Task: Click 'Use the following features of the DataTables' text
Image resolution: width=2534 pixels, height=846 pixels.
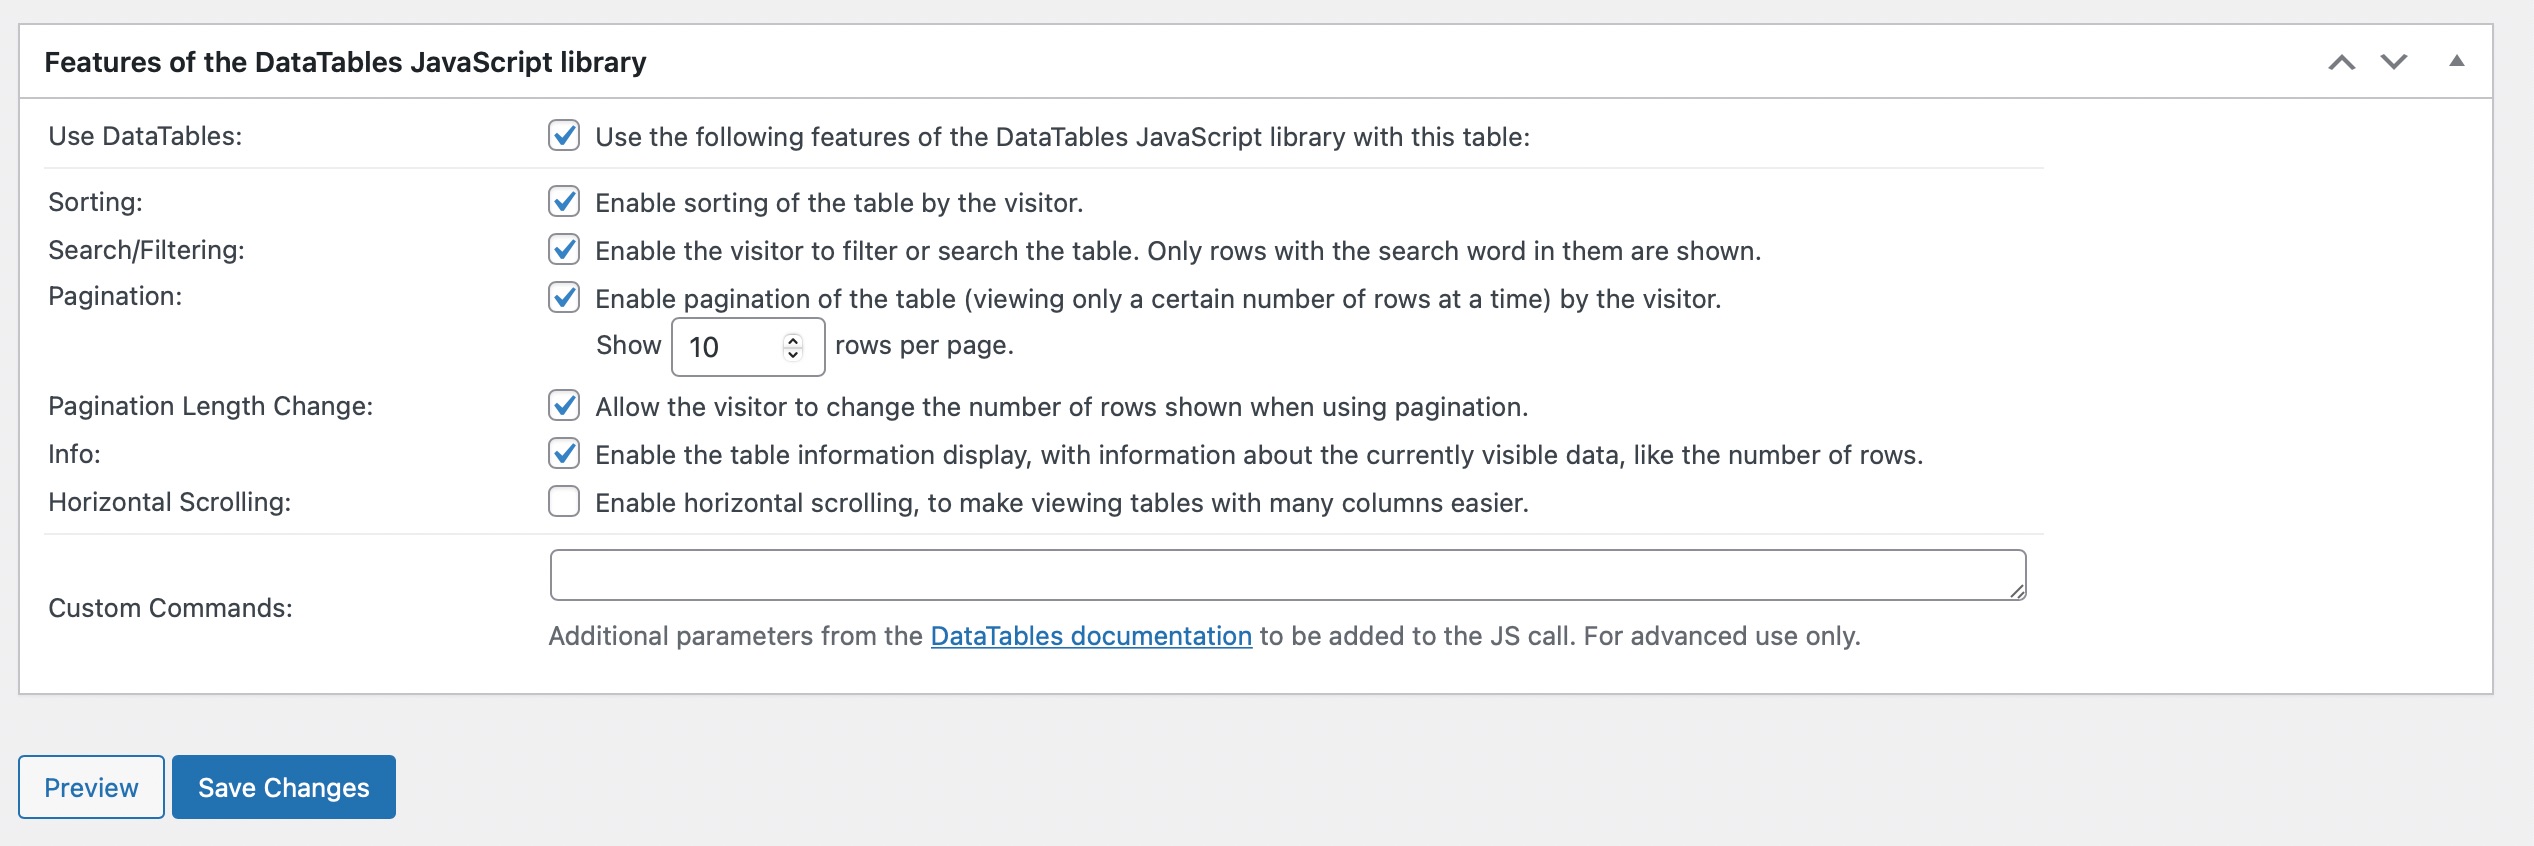Action: coord(1062,137)
